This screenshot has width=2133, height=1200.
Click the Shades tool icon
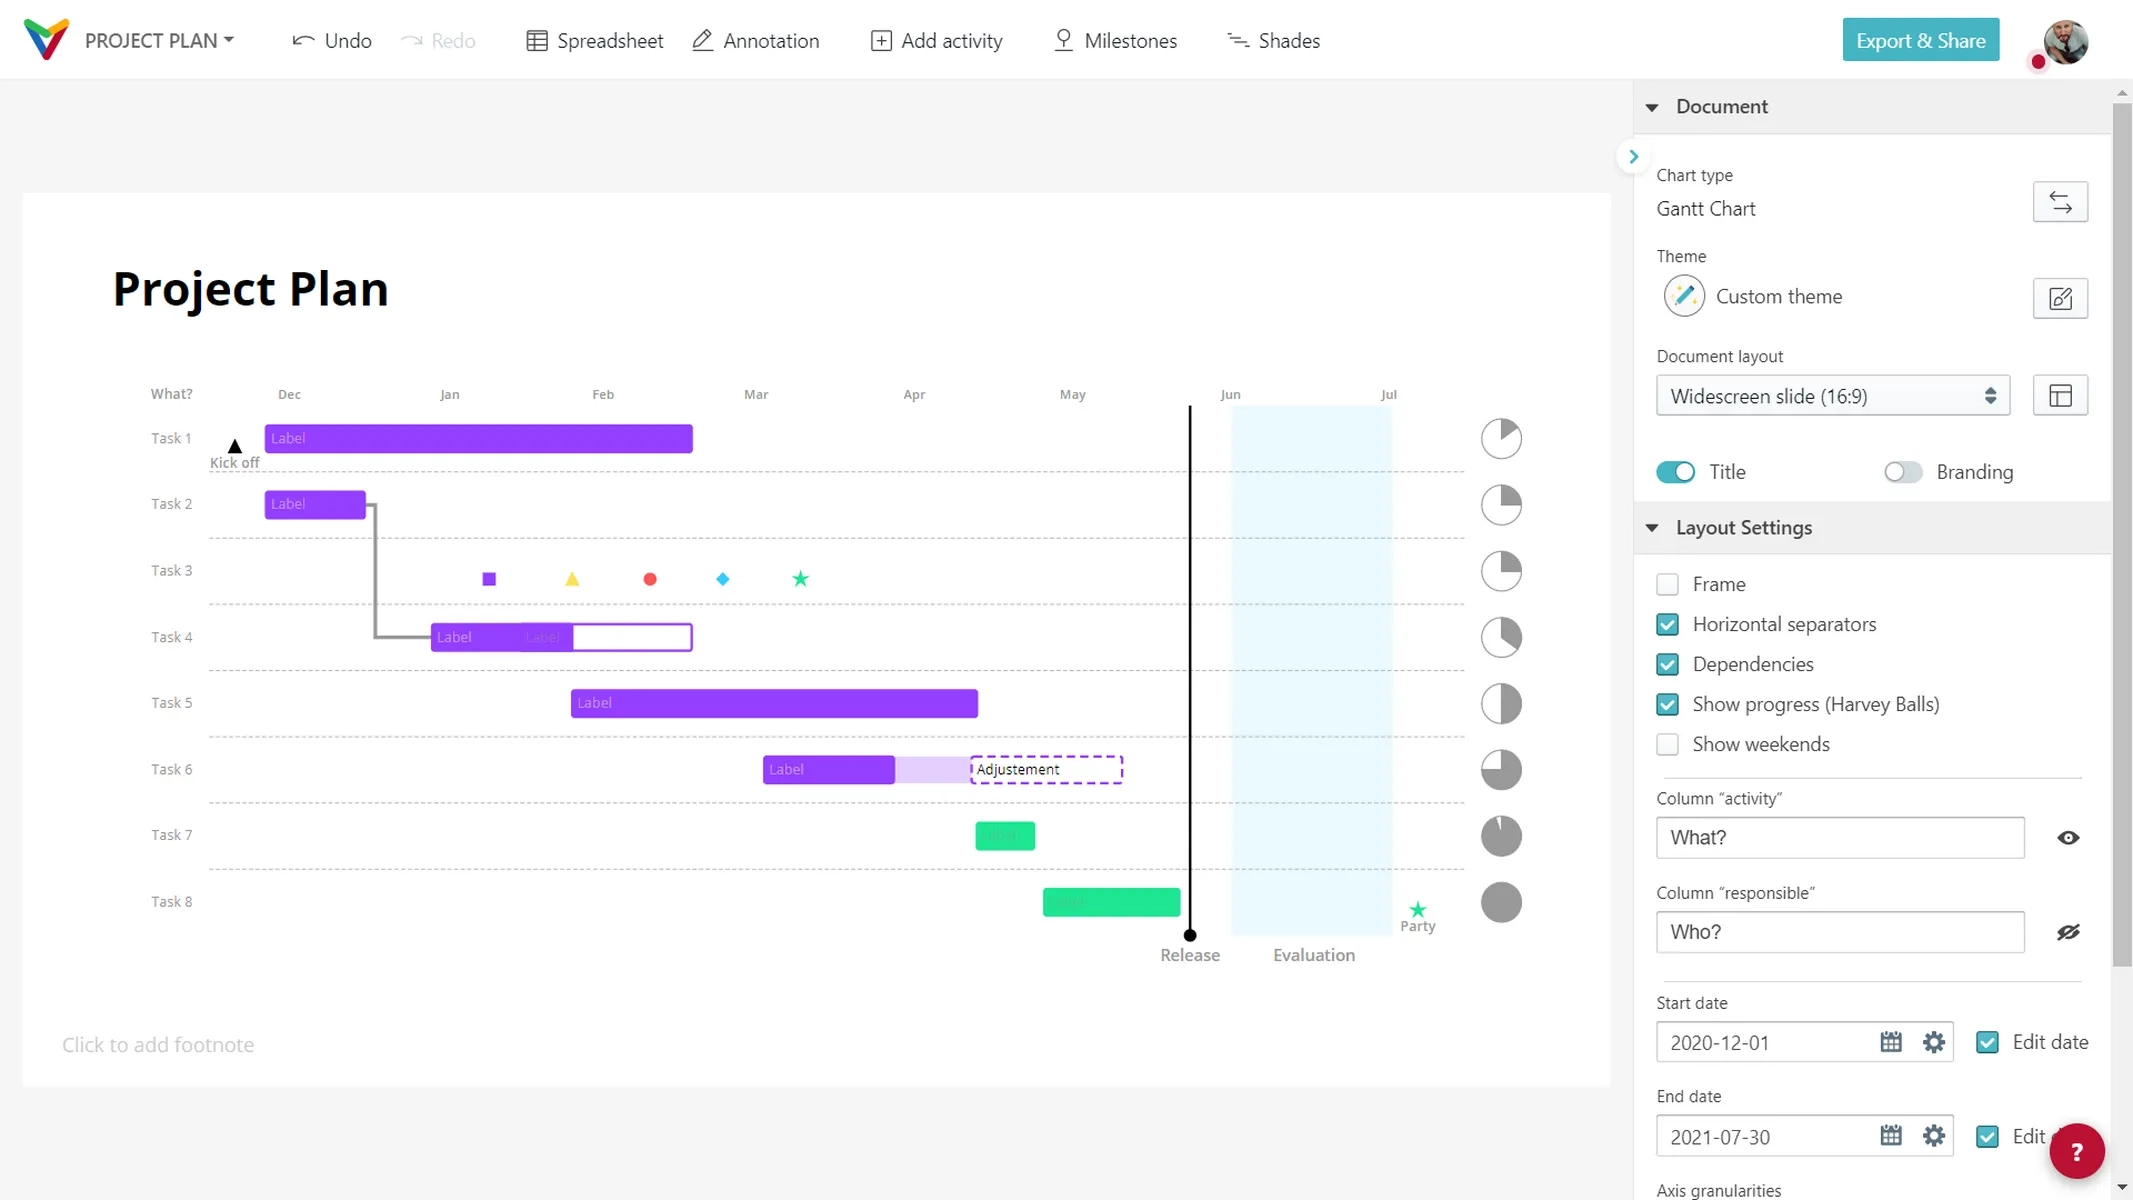click(1237, 40)
